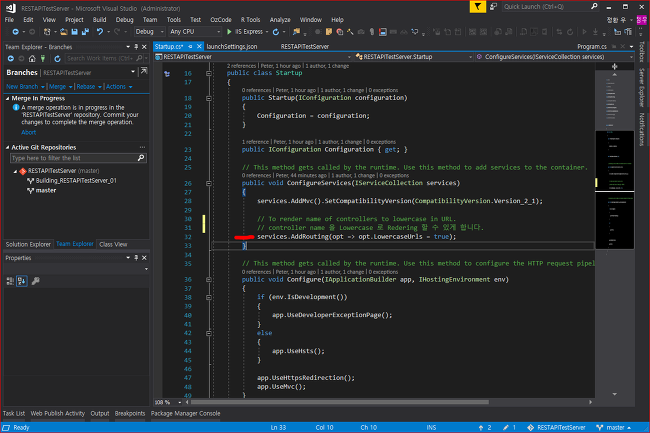Image resolution: width=650 pixels, height=433 pixels.
Task: Click the Open File folder icon
Action: [x=63, y=31]
